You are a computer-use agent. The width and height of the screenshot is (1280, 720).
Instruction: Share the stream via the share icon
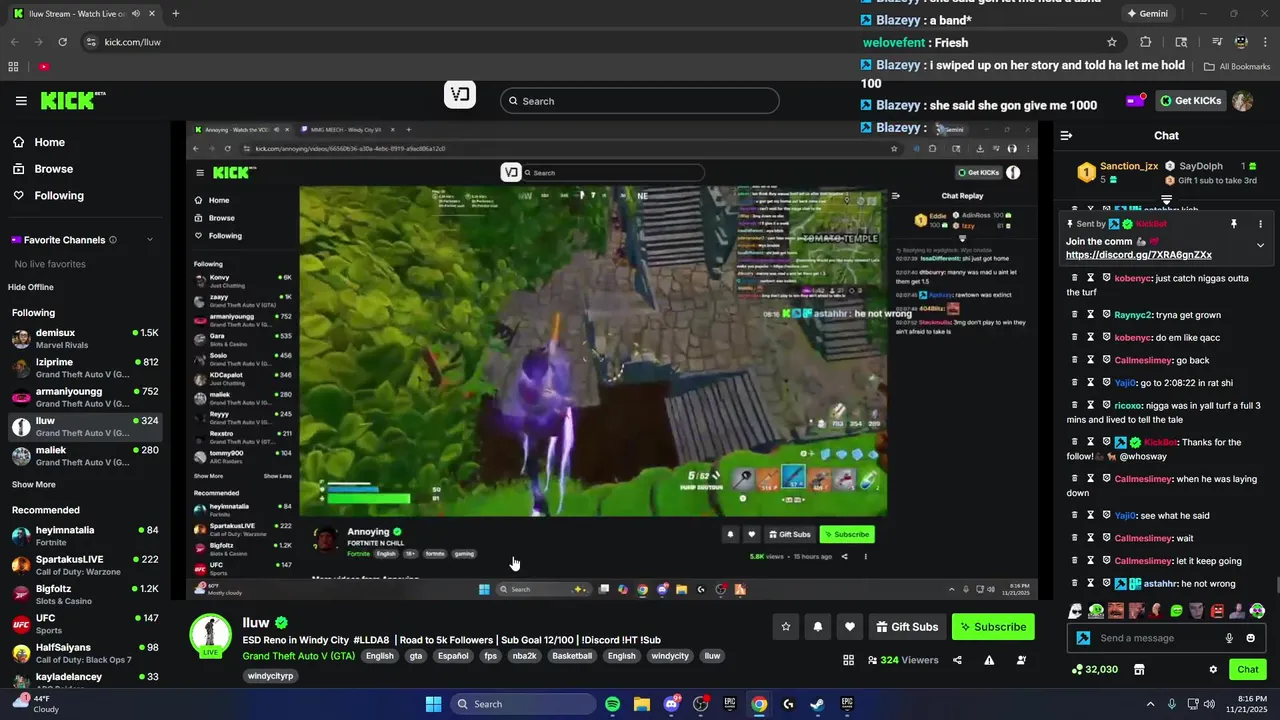coord(957,660)
